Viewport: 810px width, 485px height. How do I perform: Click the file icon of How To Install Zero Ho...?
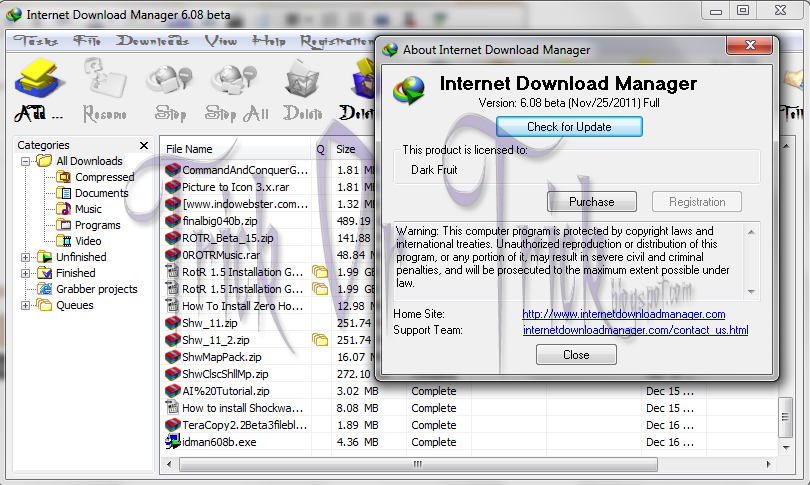[x=172, y=306]
